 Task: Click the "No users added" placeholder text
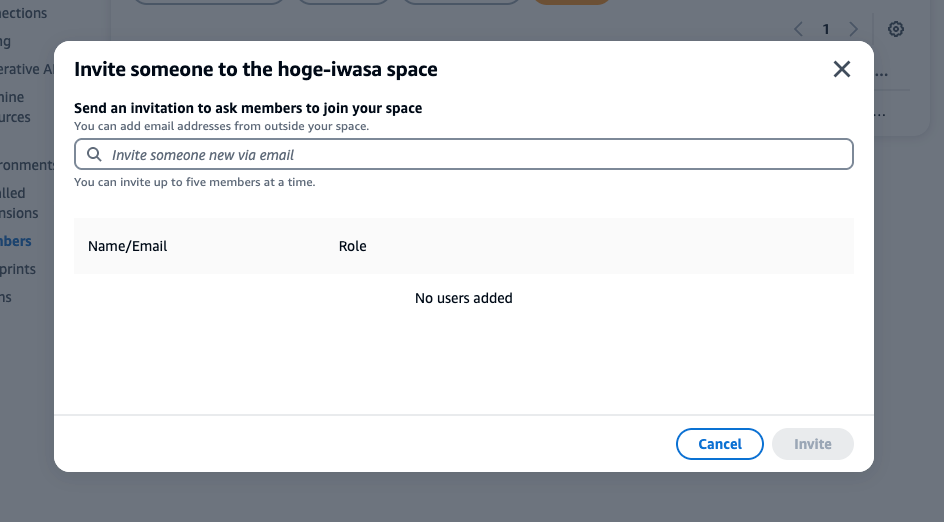pyautogui.click(x=463, y=298)
